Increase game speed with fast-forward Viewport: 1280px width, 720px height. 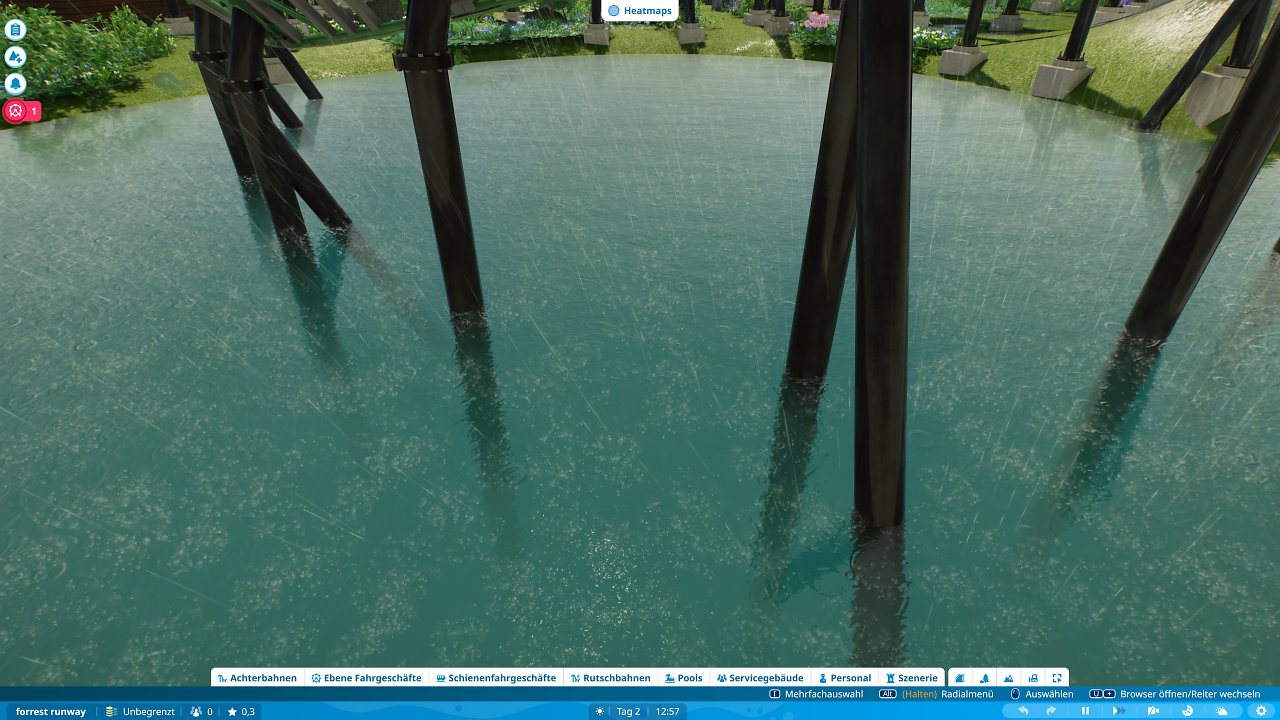click(1119, 711)
